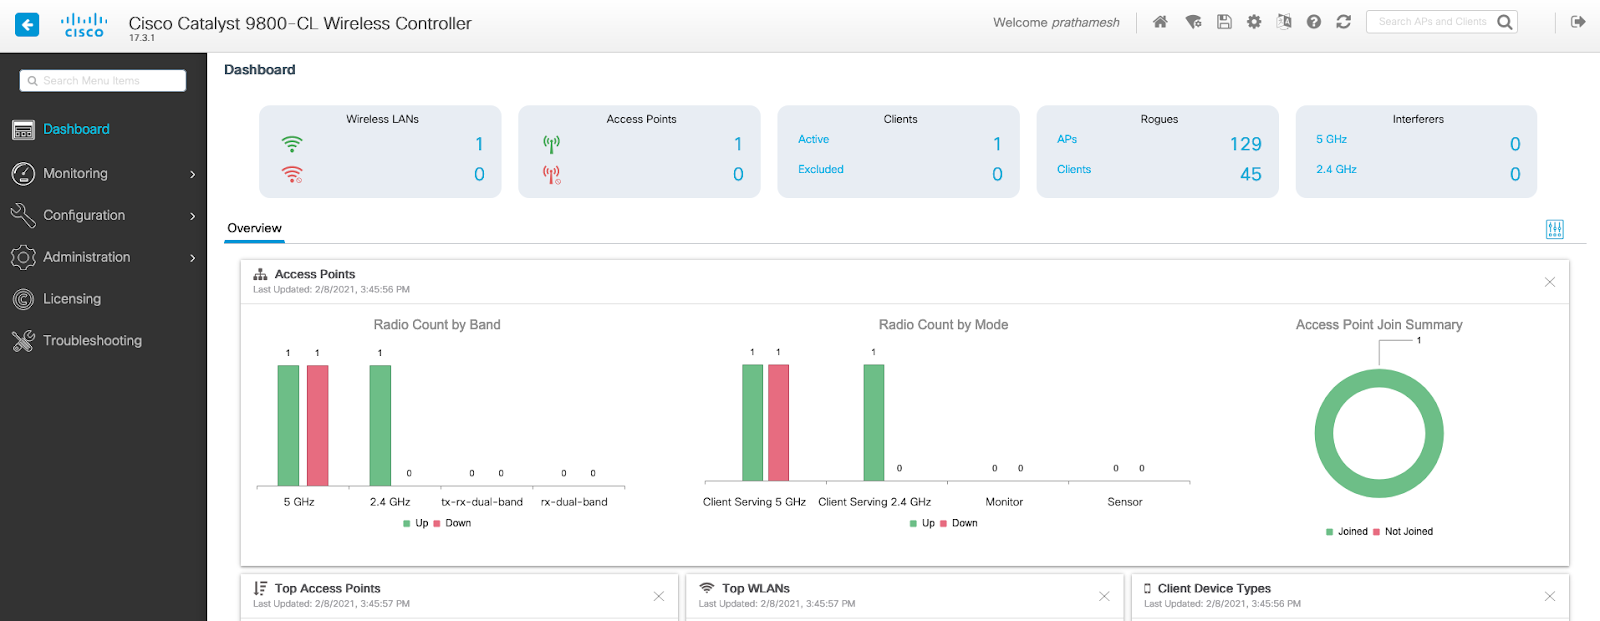Click the home icon in top toolbar

tap(1160, 22)
